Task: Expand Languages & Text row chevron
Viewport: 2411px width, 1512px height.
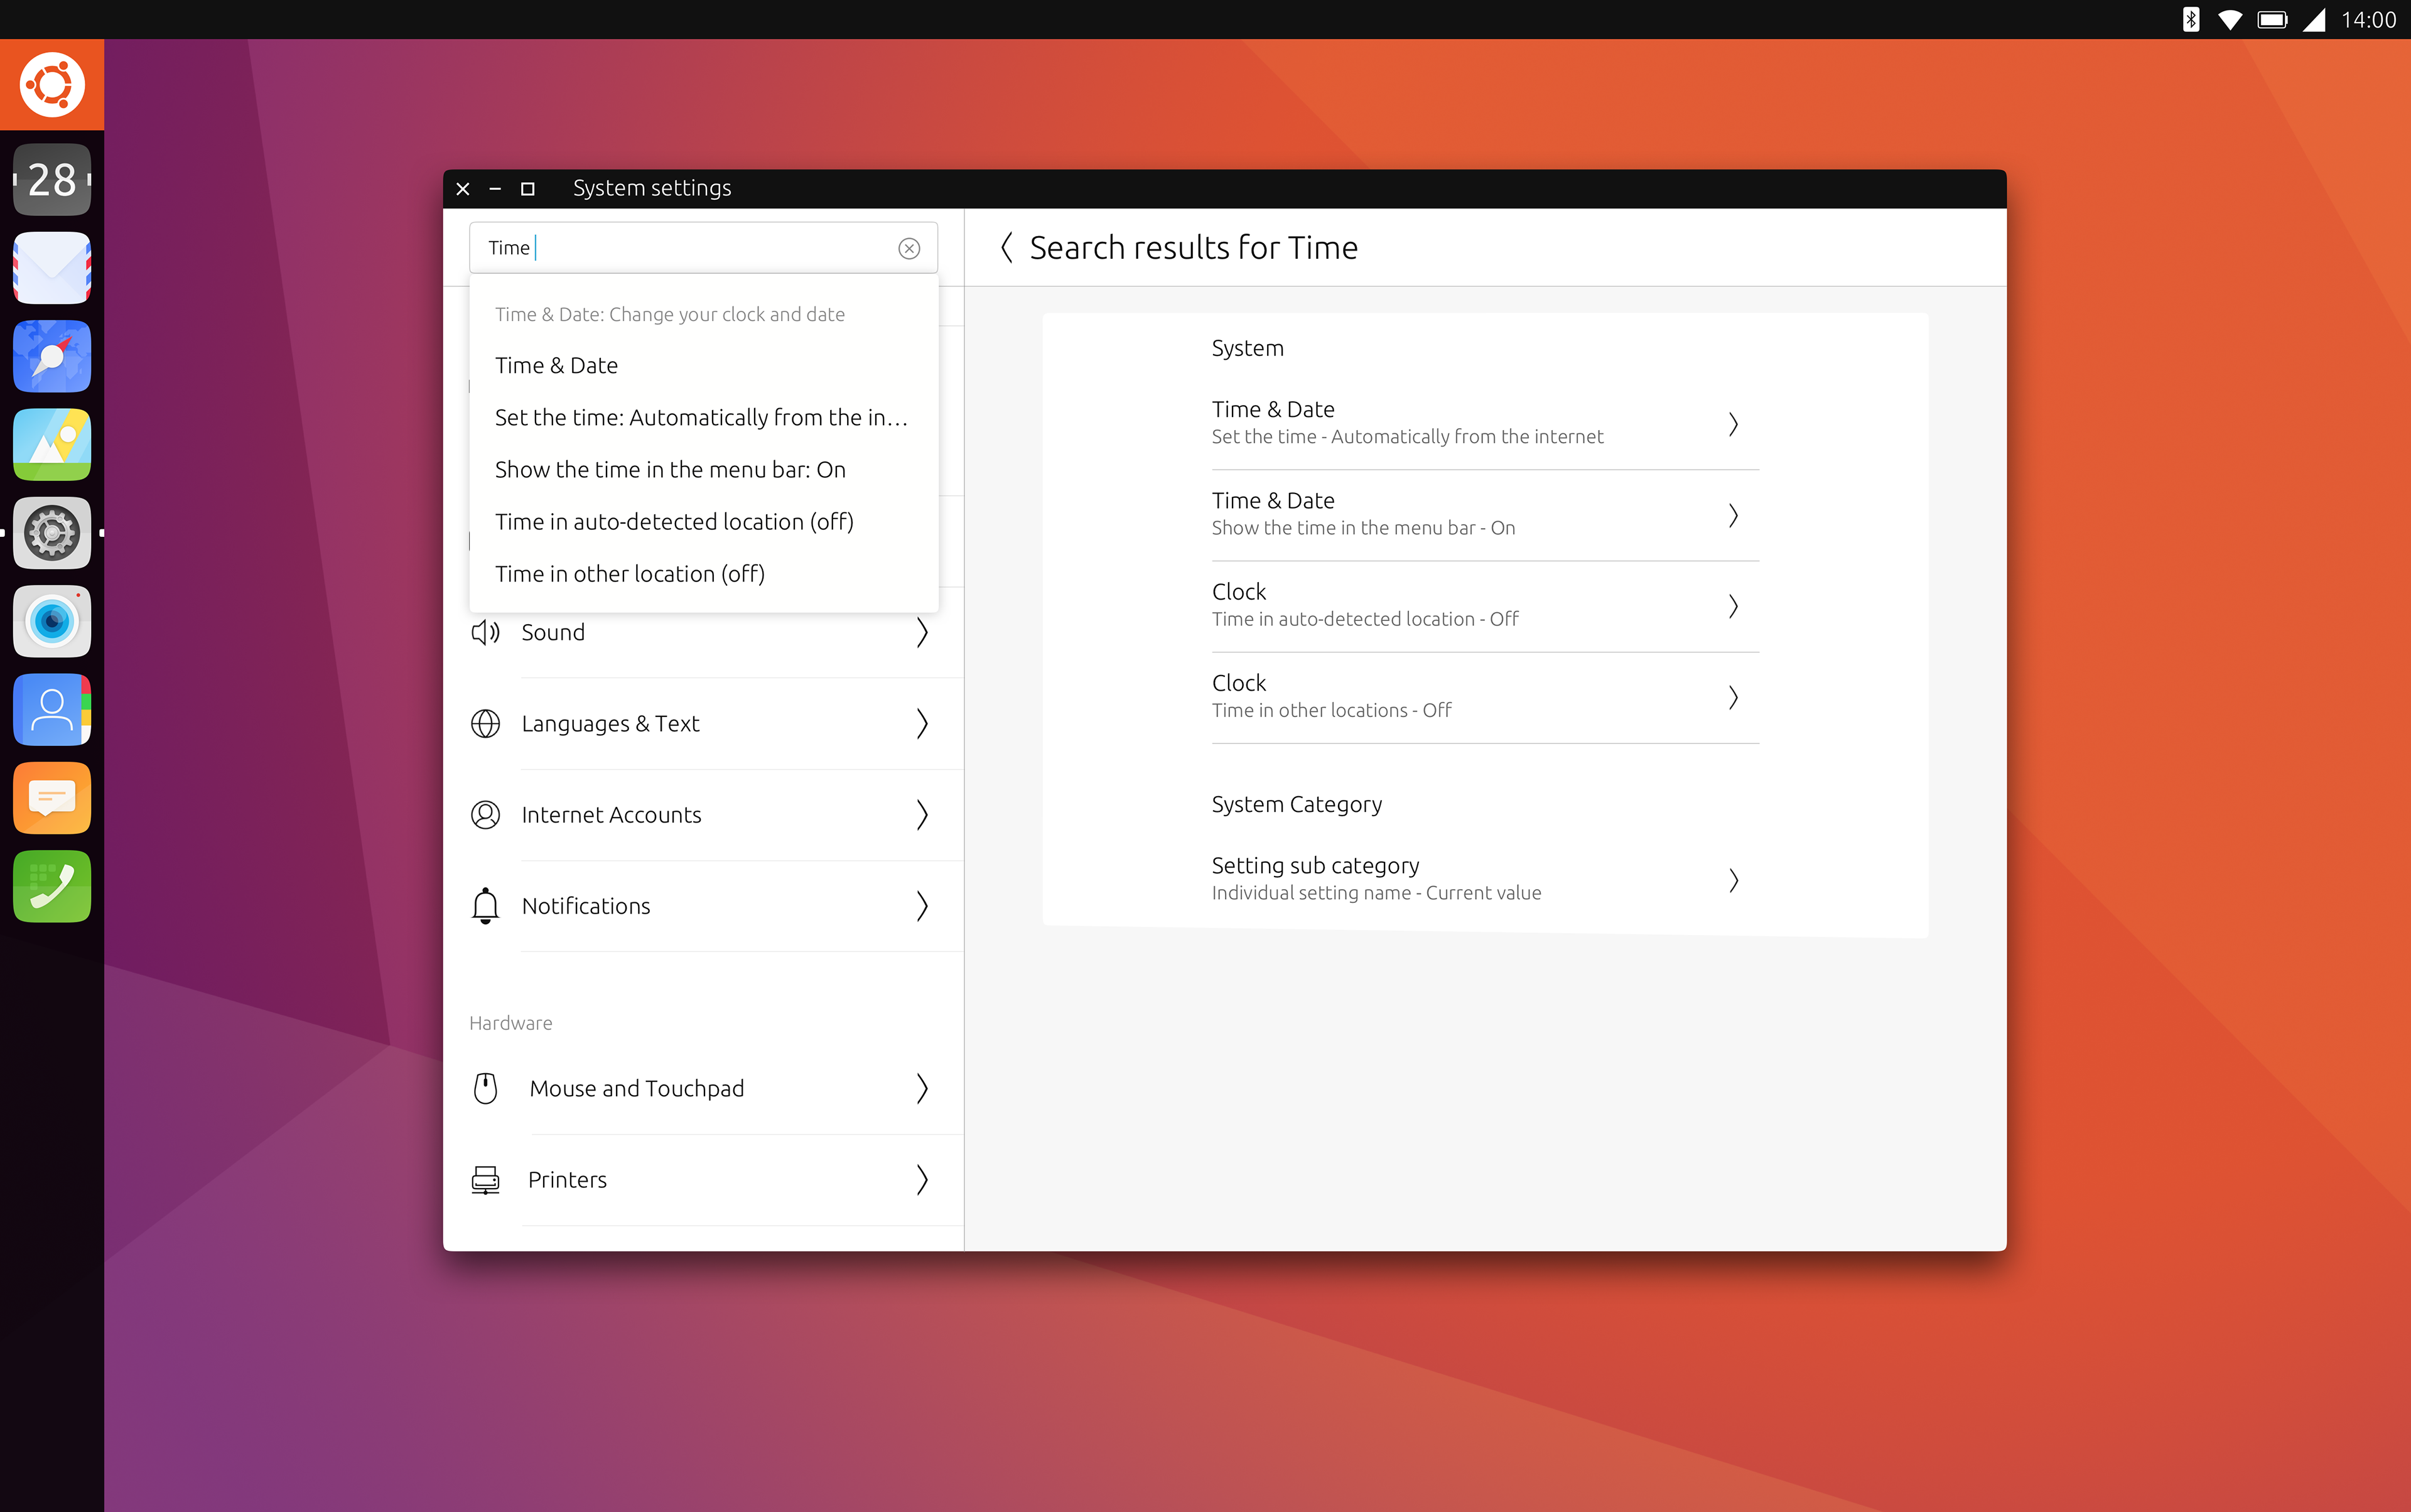Action: [922, 723]
